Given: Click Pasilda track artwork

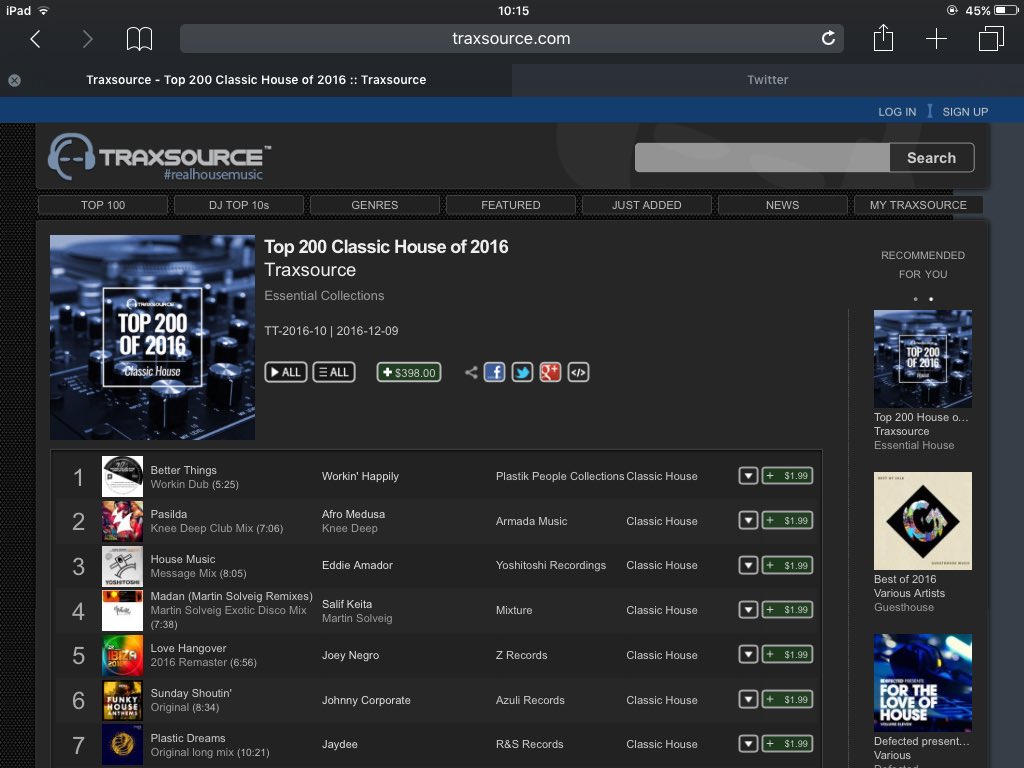Looking at the screenshot, I should (122, 521).
